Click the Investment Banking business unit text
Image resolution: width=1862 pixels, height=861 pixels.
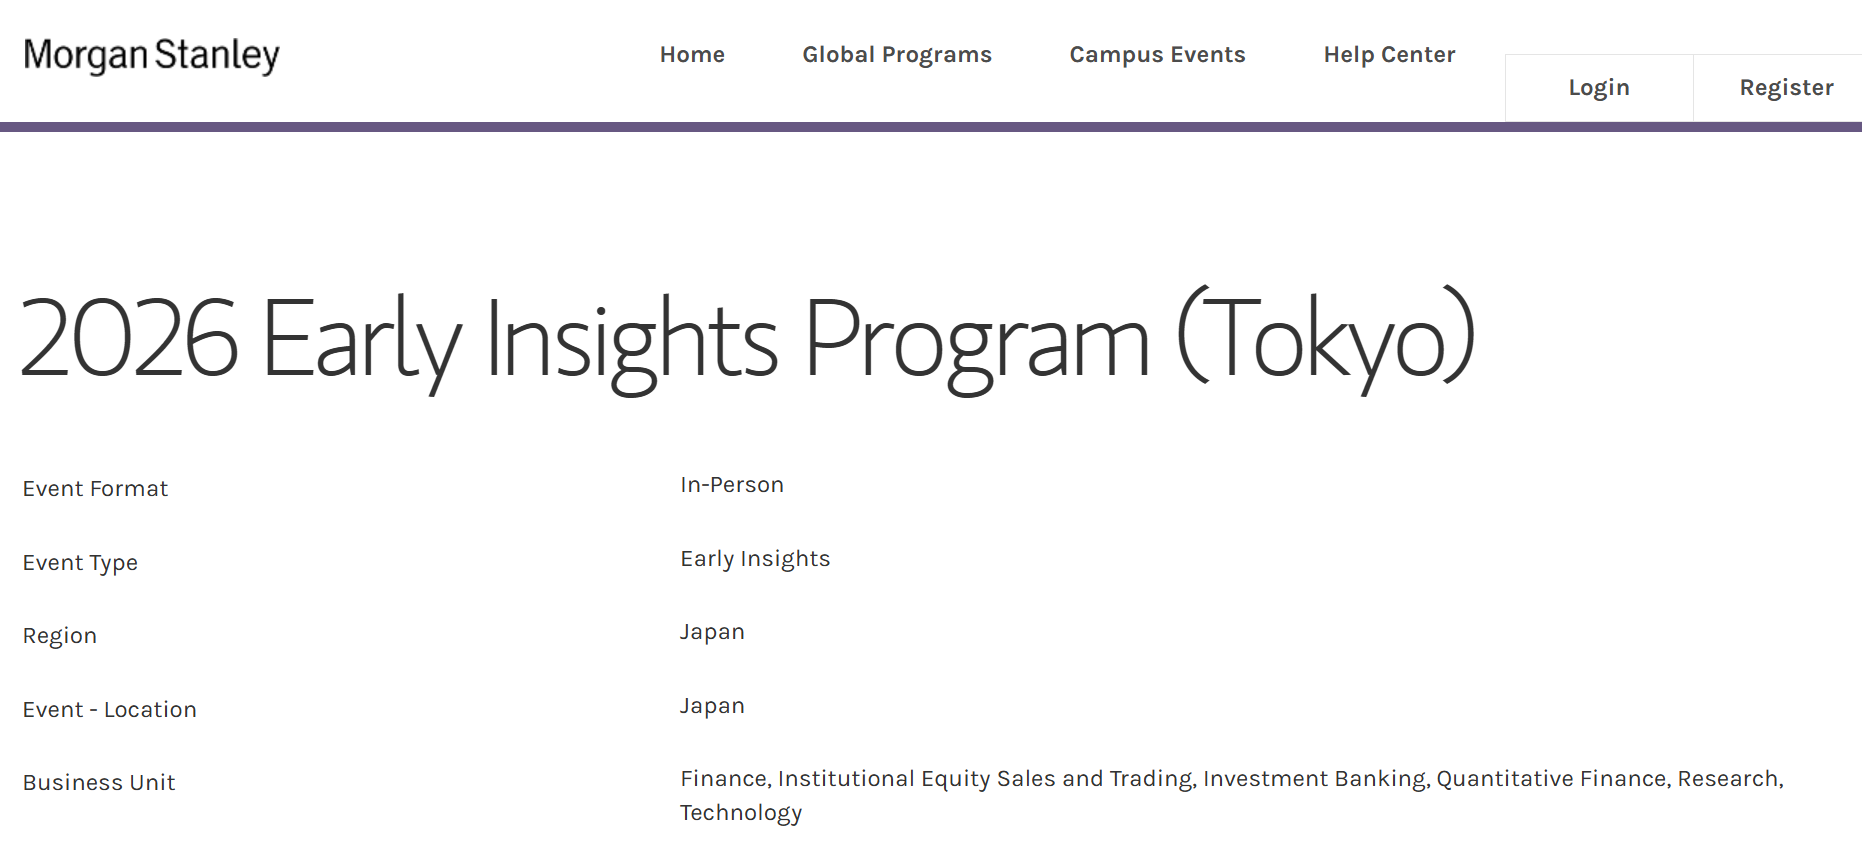(1315, 779)
